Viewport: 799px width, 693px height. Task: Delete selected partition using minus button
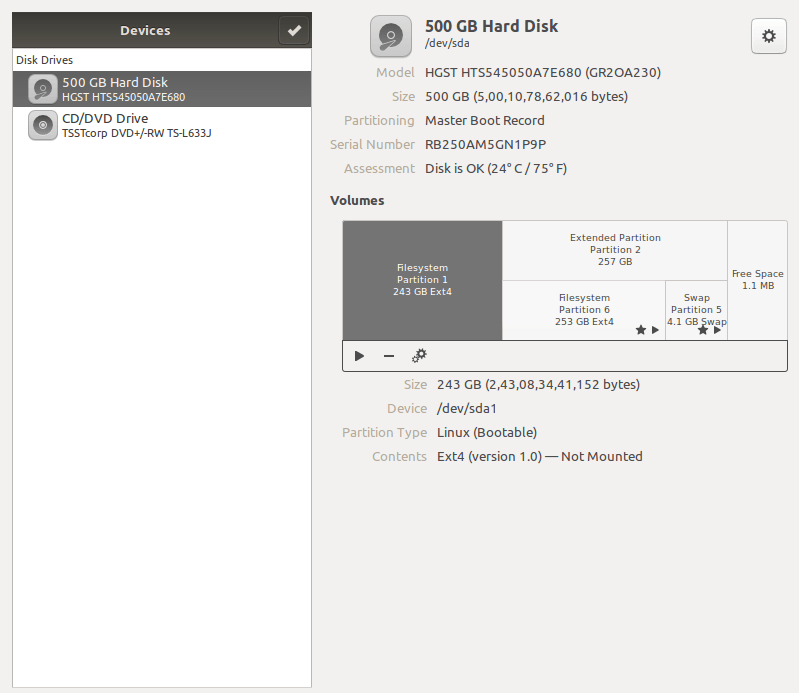click(389, 356)
